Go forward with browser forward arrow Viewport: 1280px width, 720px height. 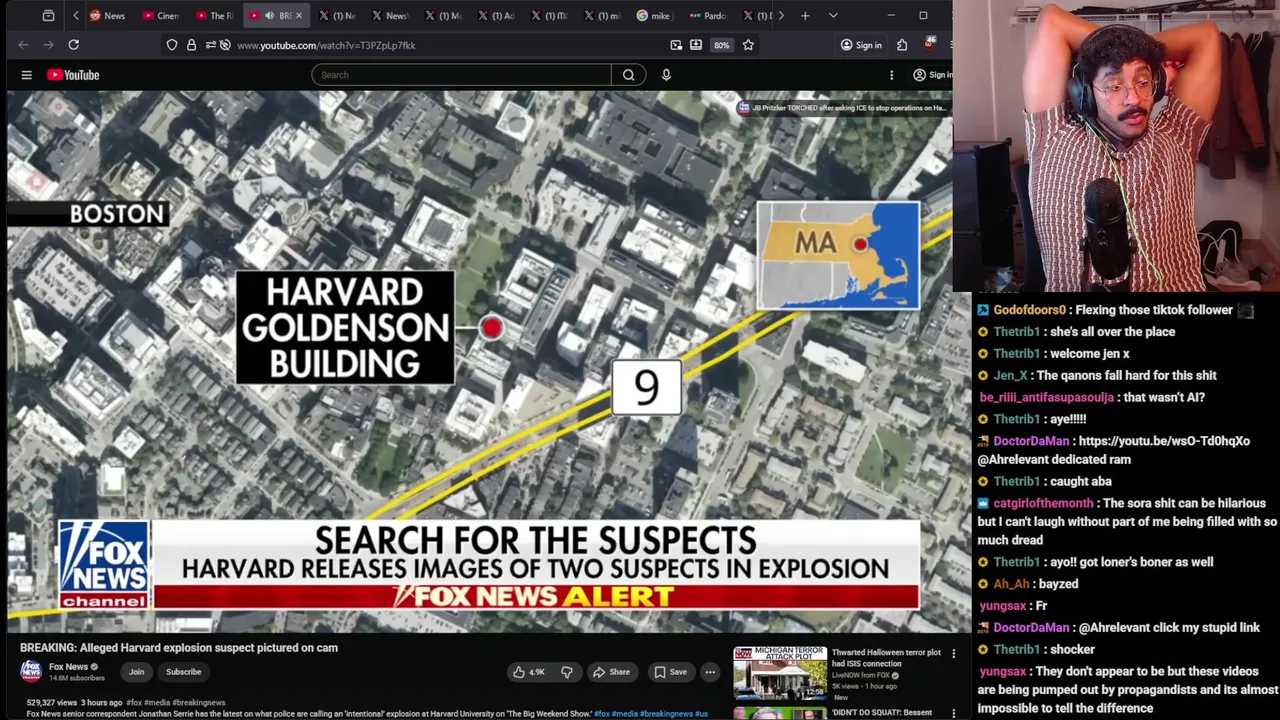click(48, 45)
